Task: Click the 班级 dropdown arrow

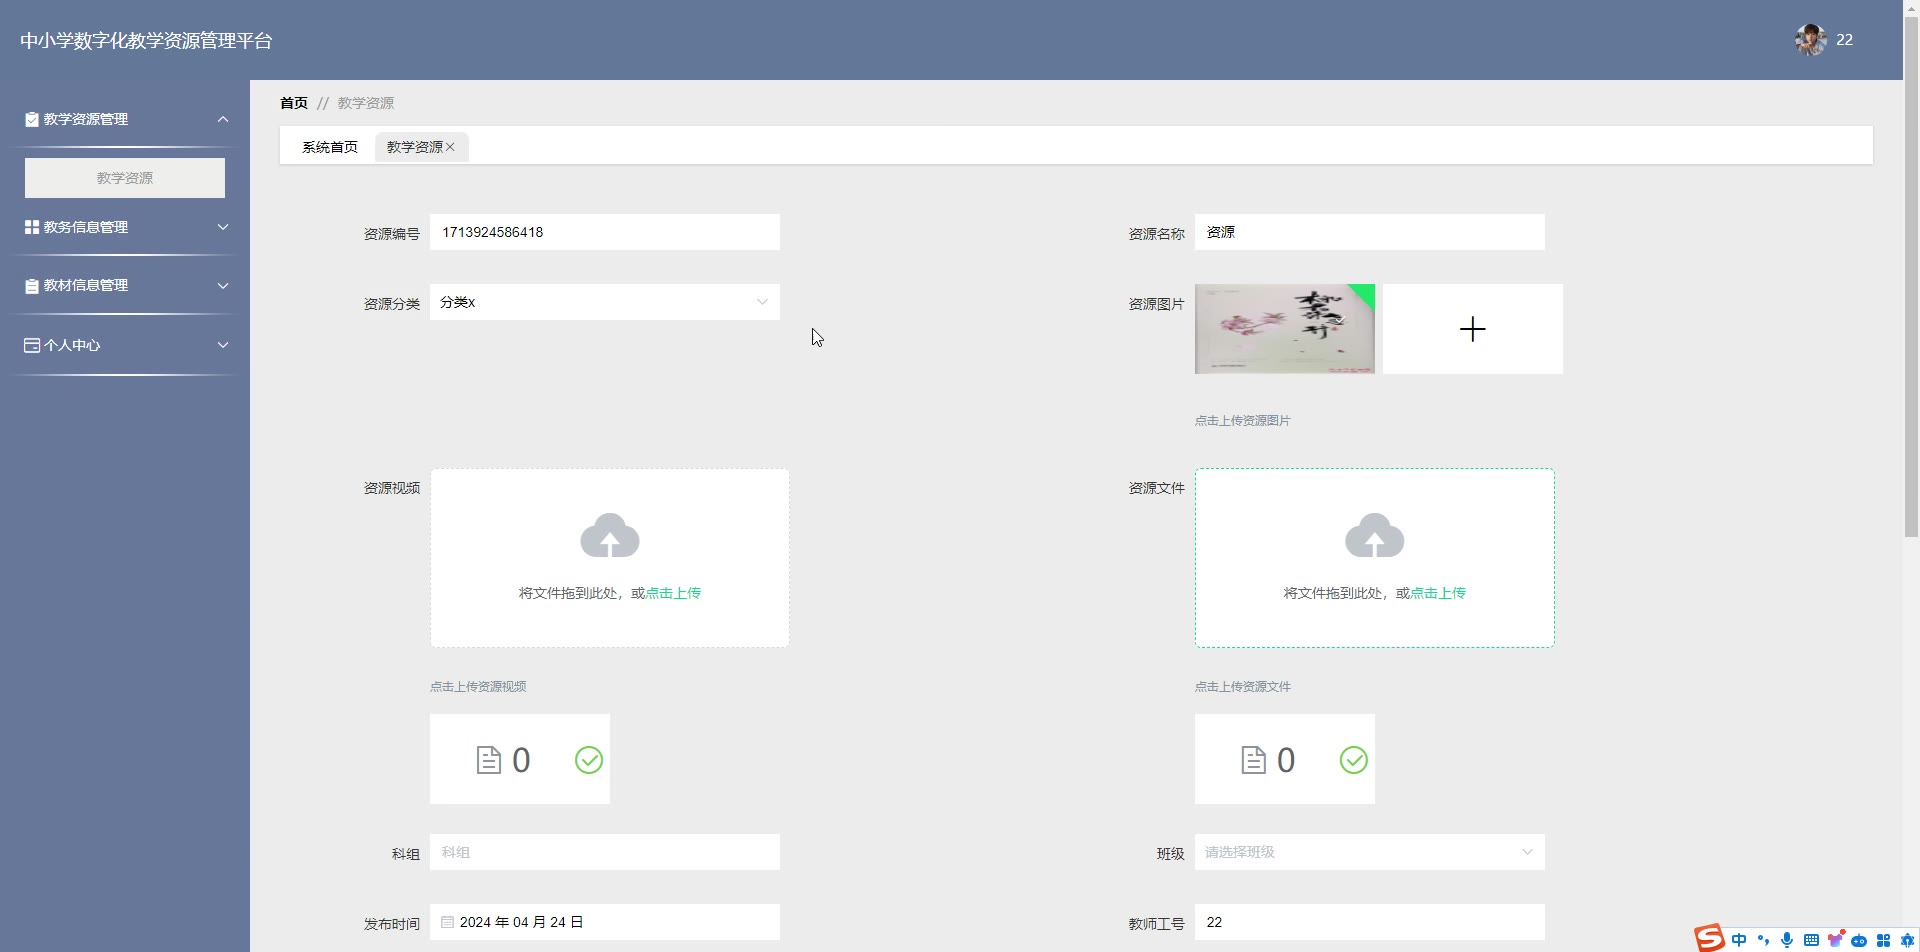Action: click(x=1527, y=852)
